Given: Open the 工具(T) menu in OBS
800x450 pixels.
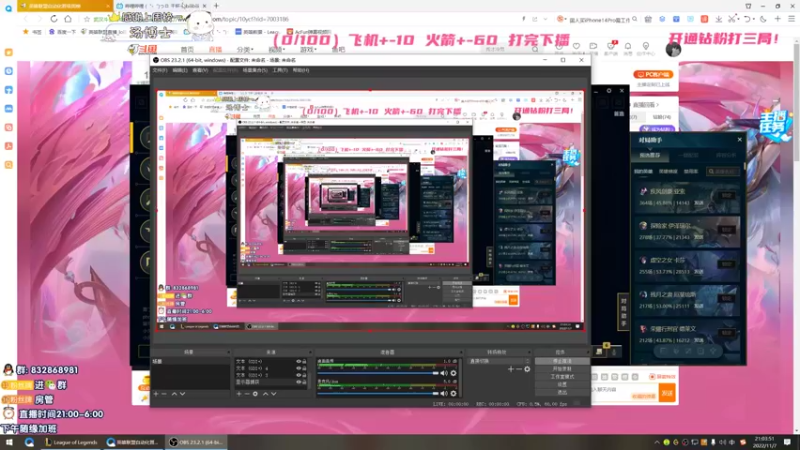Looking at the screenshot, I should pyautogui.click(x=280, y=70).
